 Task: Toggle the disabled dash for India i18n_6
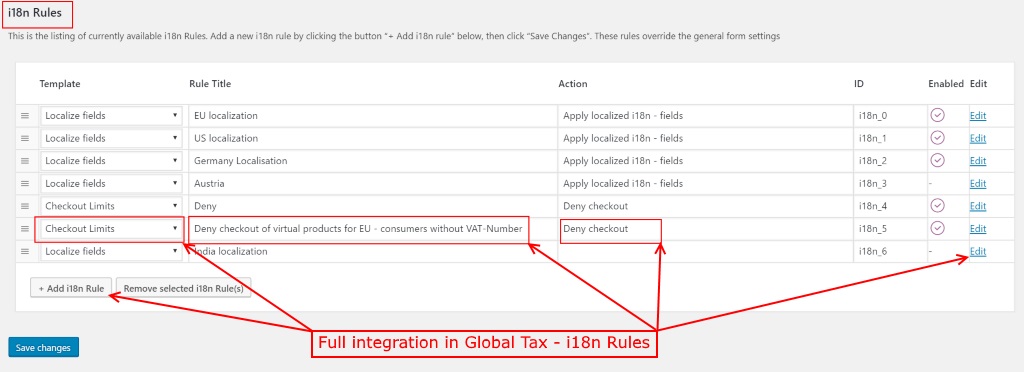coord(930,252)
